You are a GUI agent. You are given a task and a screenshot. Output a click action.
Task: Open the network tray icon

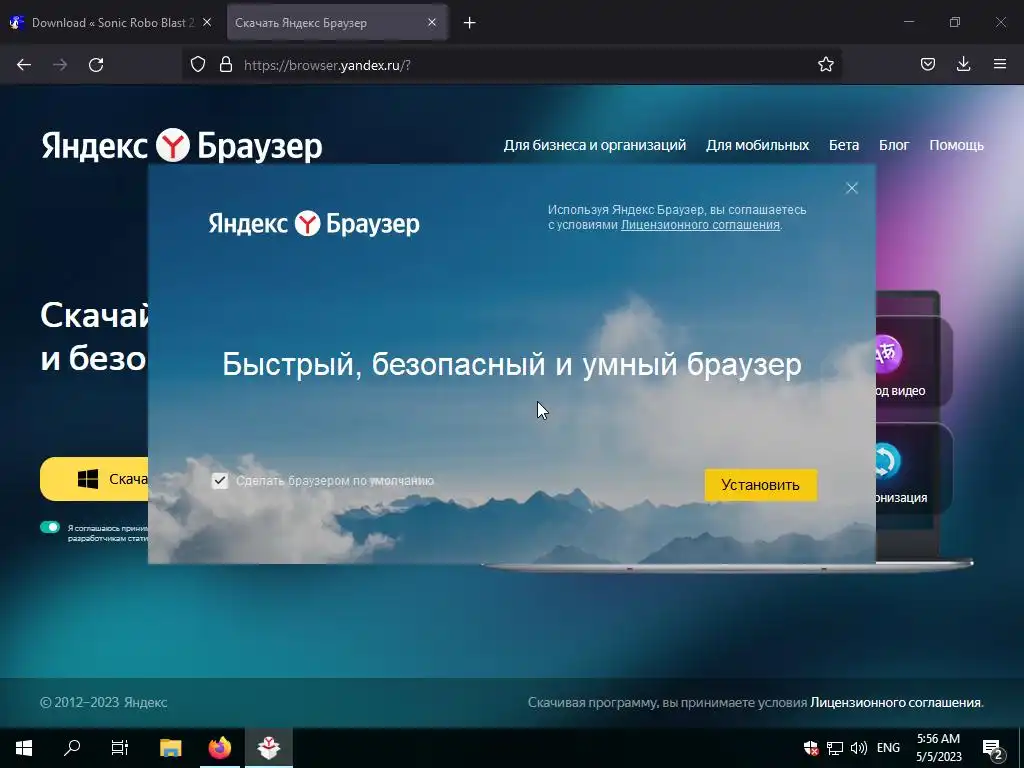point(835,748)
